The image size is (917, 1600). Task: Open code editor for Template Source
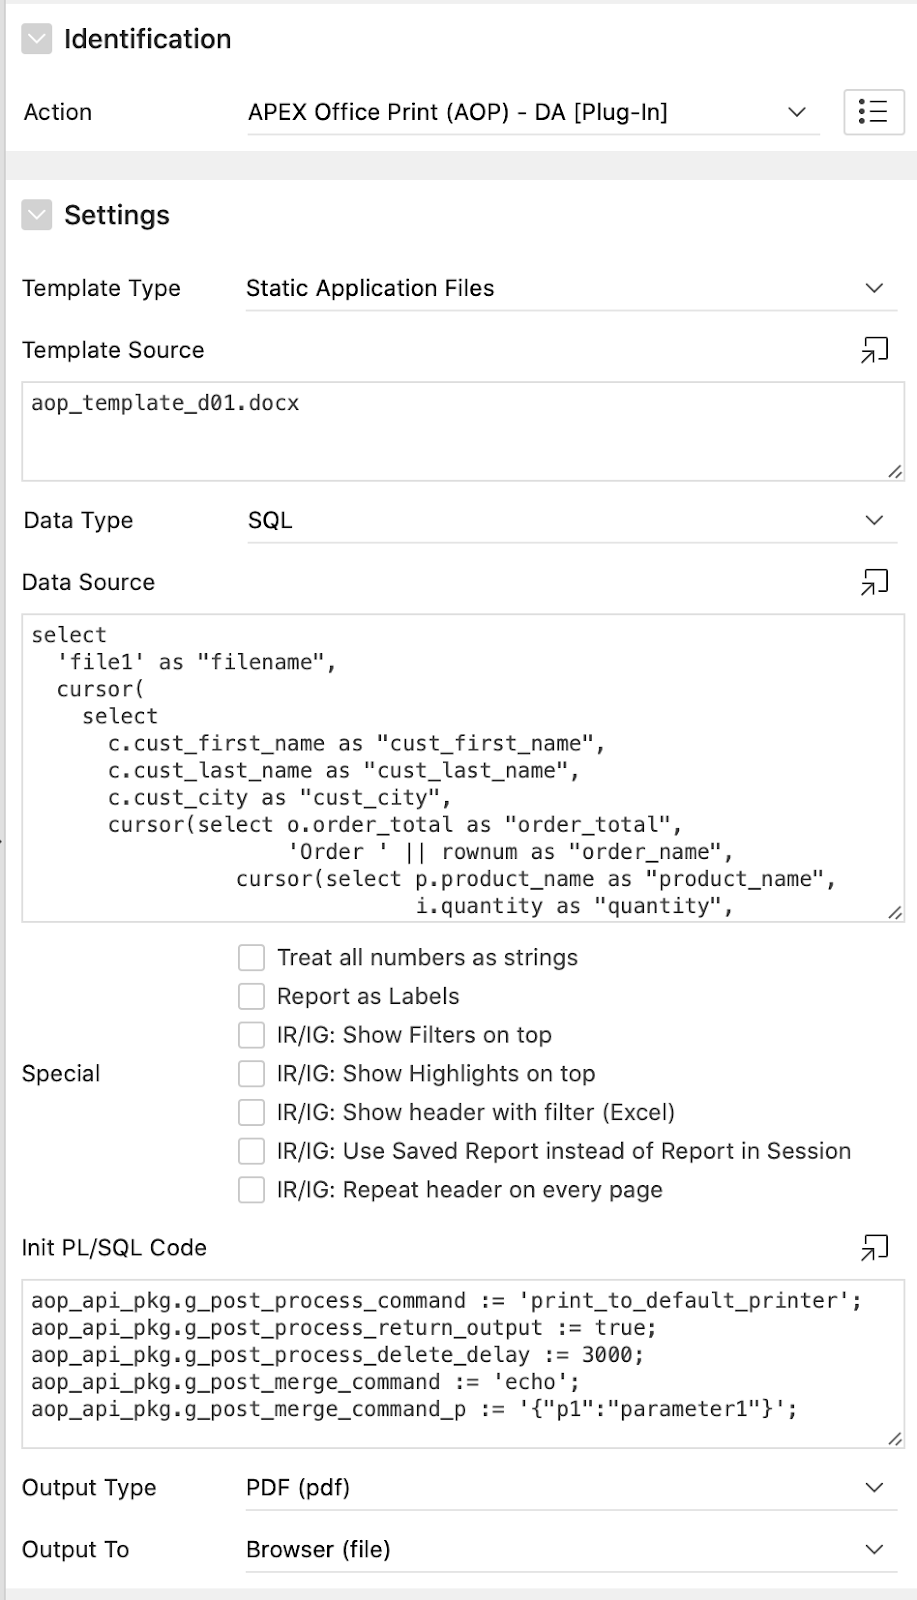coord(874,350)
